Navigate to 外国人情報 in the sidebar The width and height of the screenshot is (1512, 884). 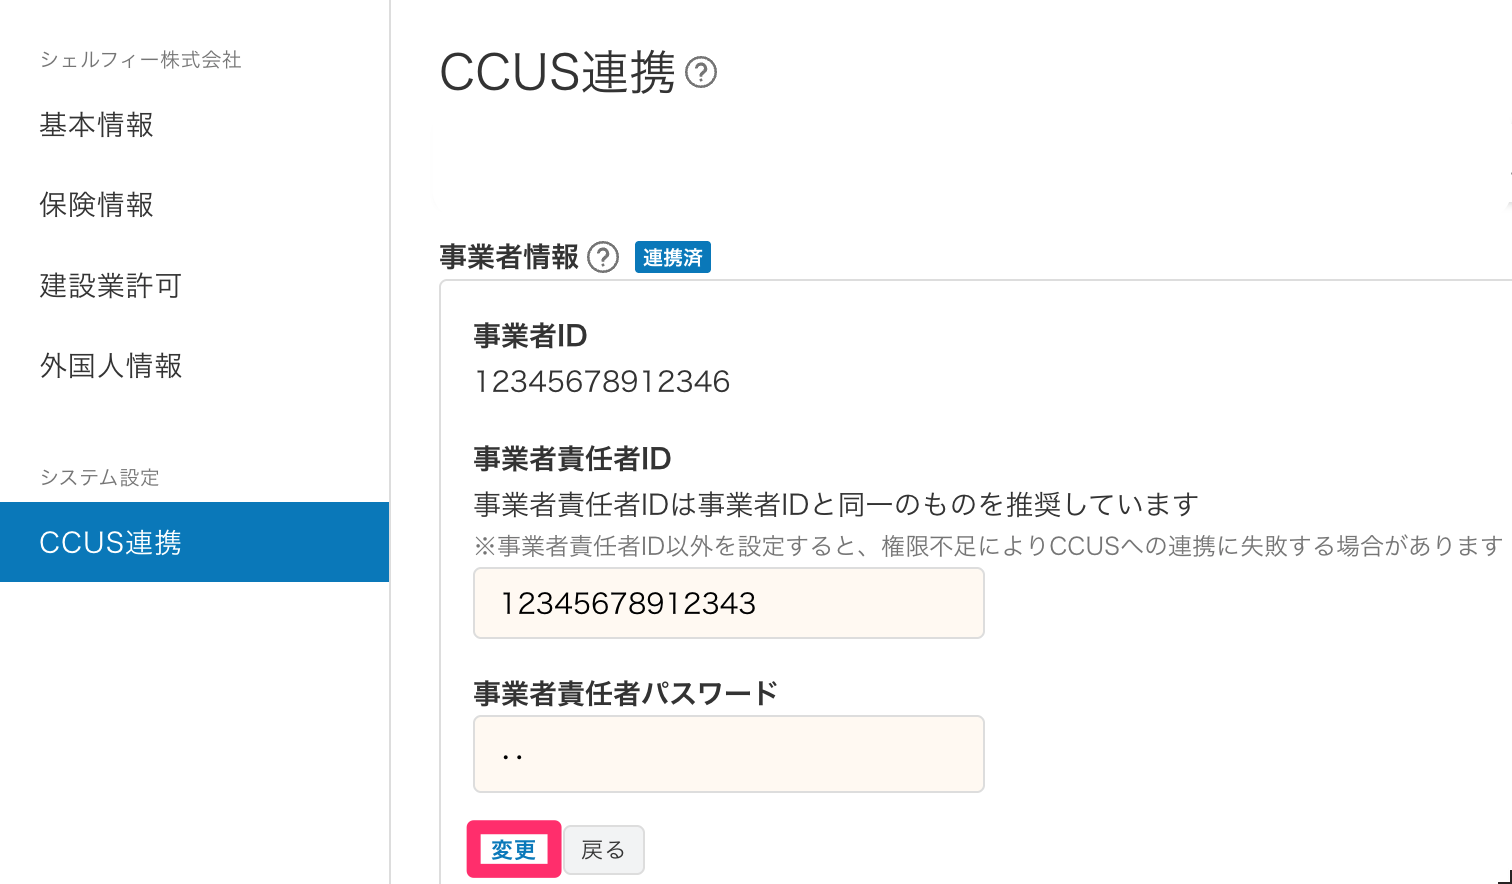click(111, 366)
